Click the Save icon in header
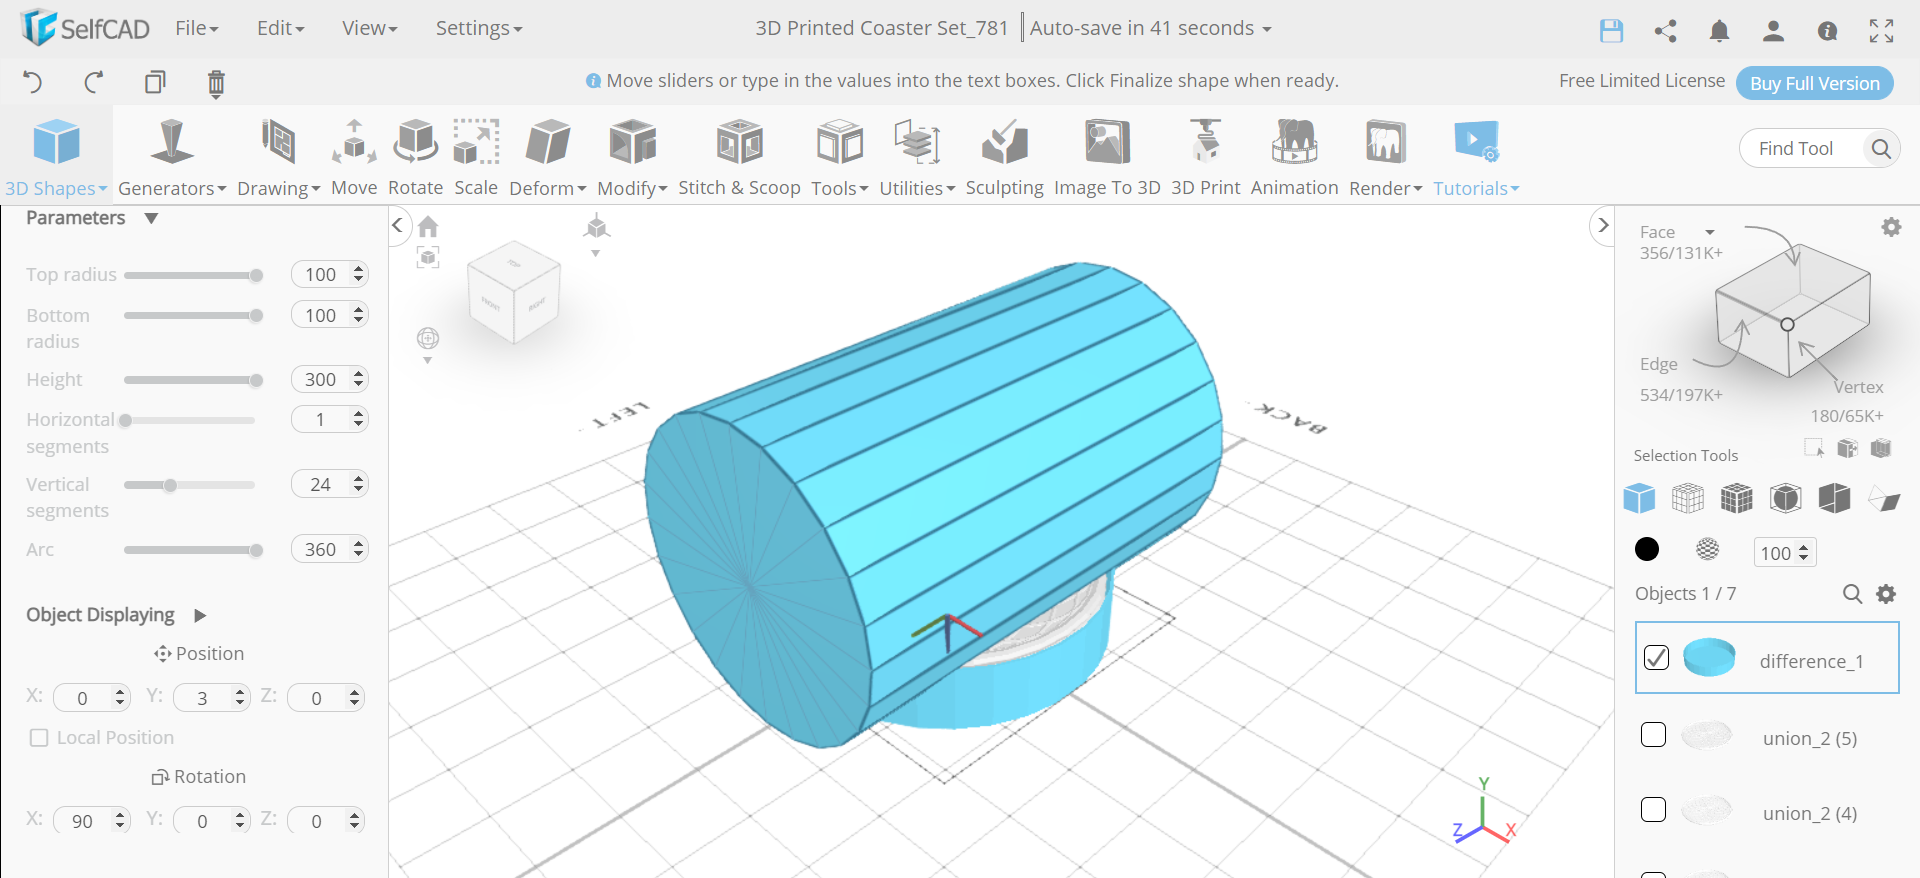 click(1611, 30)
